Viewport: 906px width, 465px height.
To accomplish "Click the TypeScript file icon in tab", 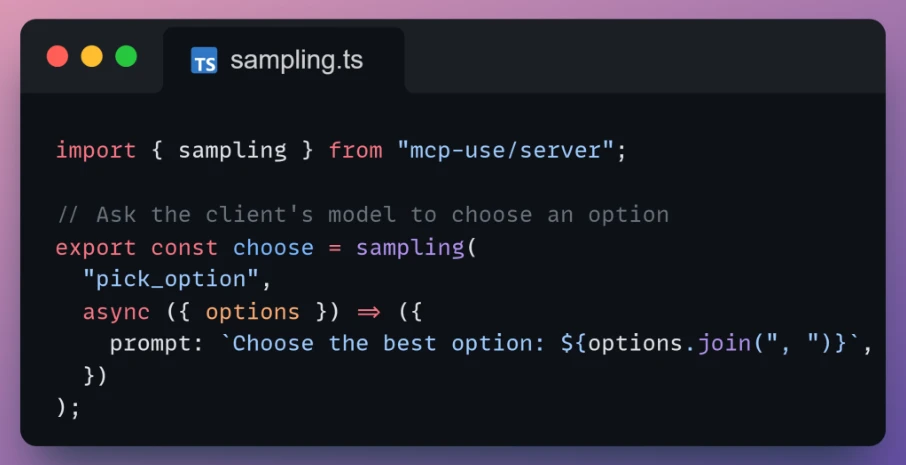I will pyautogui.click(x=204, y=60).
